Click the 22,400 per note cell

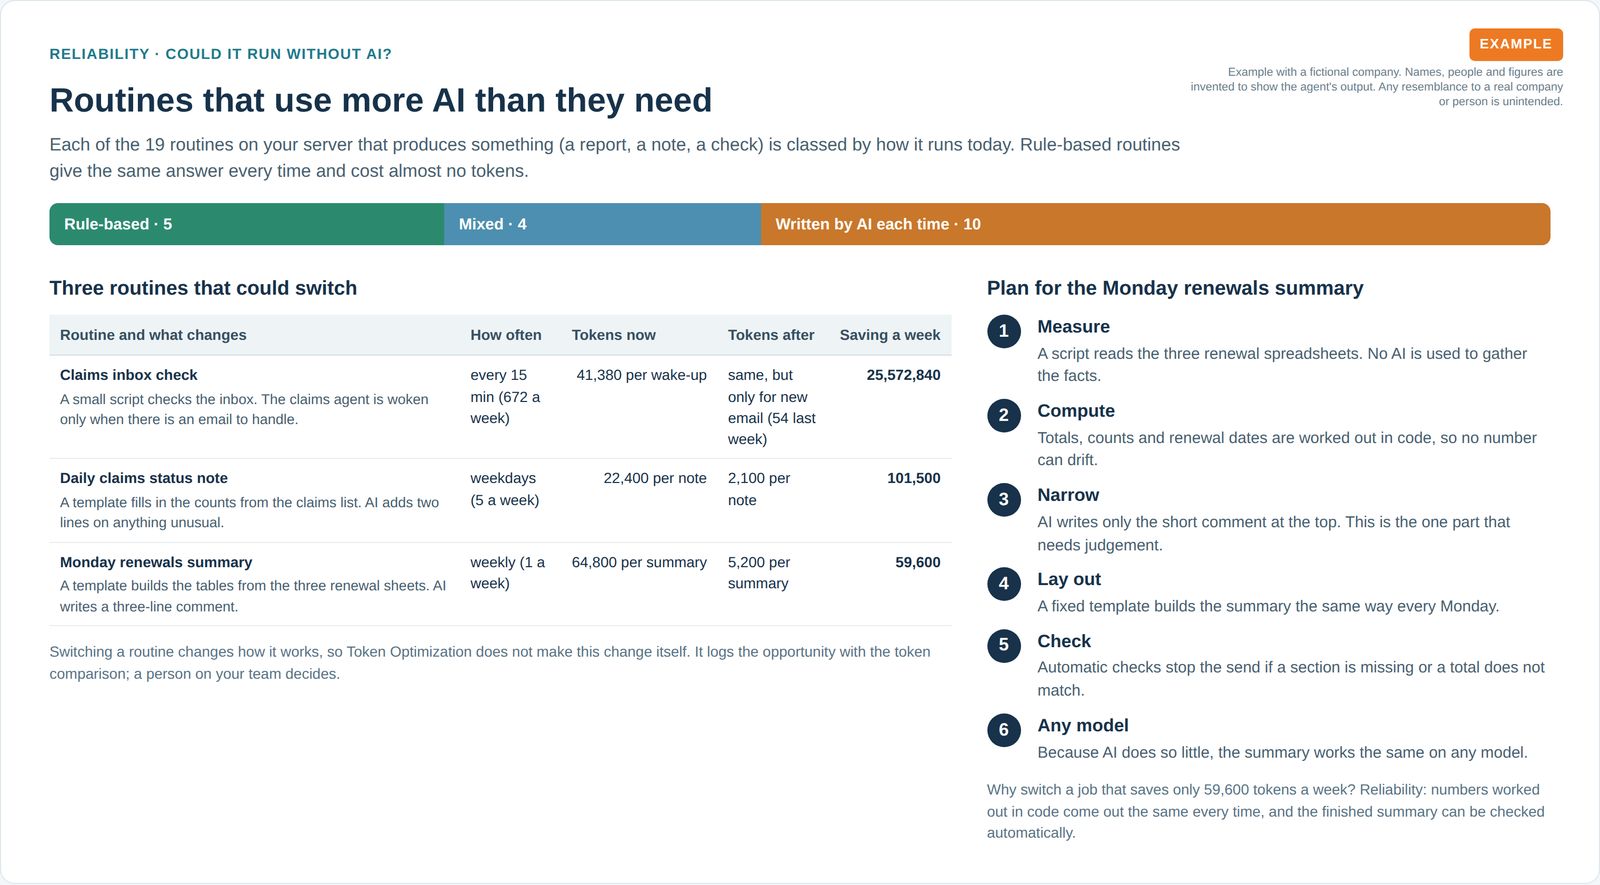pyautogui.click(x=655, y=478)
